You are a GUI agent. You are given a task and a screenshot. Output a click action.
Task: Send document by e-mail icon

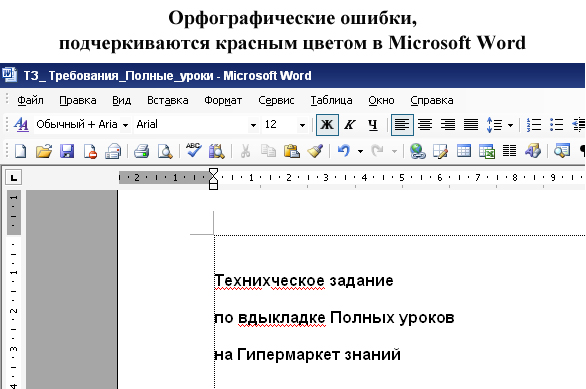[x=113, y=151]
